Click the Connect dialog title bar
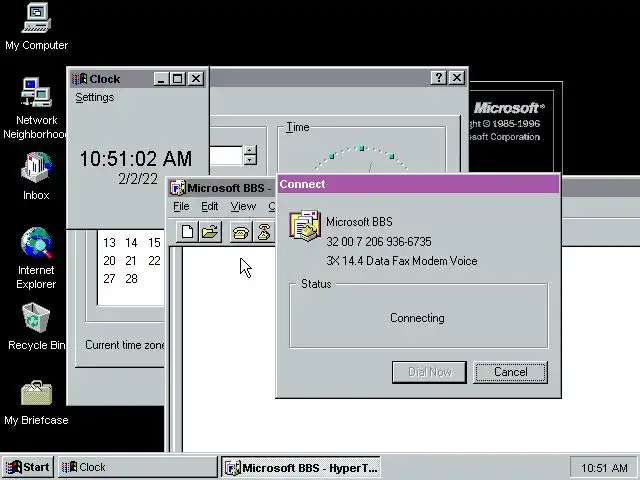This screenshot has height=480, width=640. 418,184
